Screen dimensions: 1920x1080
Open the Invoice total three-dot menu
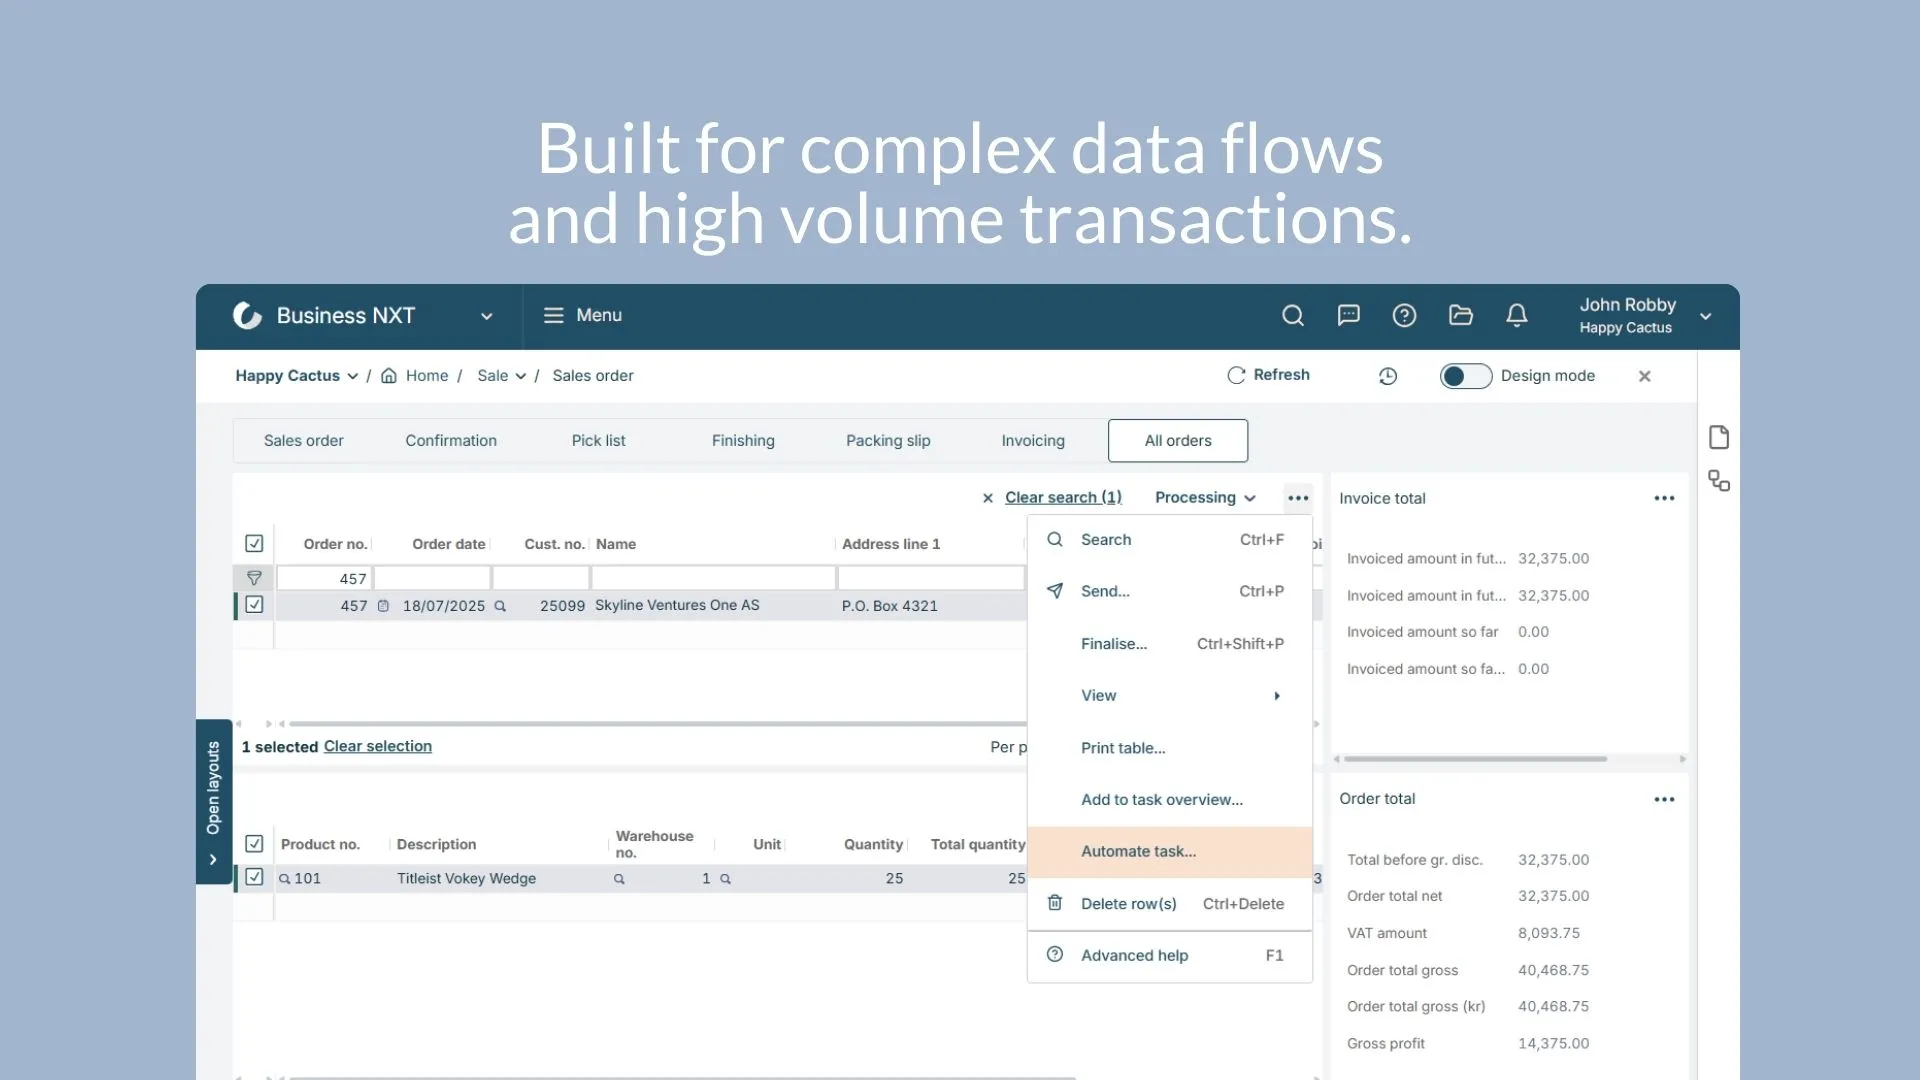click(1663, 498)
